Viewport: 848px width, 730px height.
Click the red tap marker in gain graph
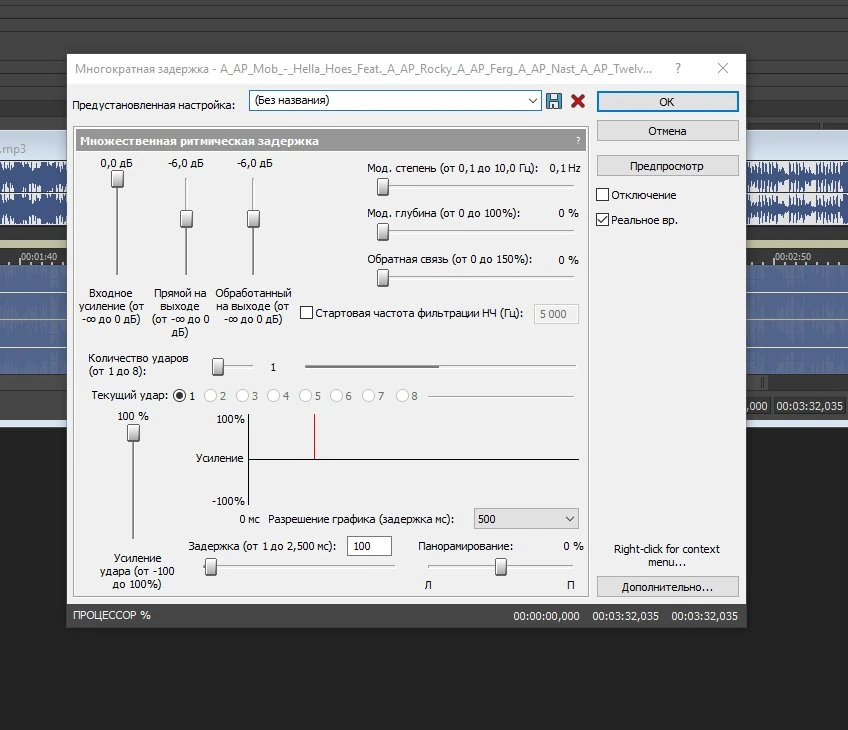pyautogui.click(x=314, y=436)
